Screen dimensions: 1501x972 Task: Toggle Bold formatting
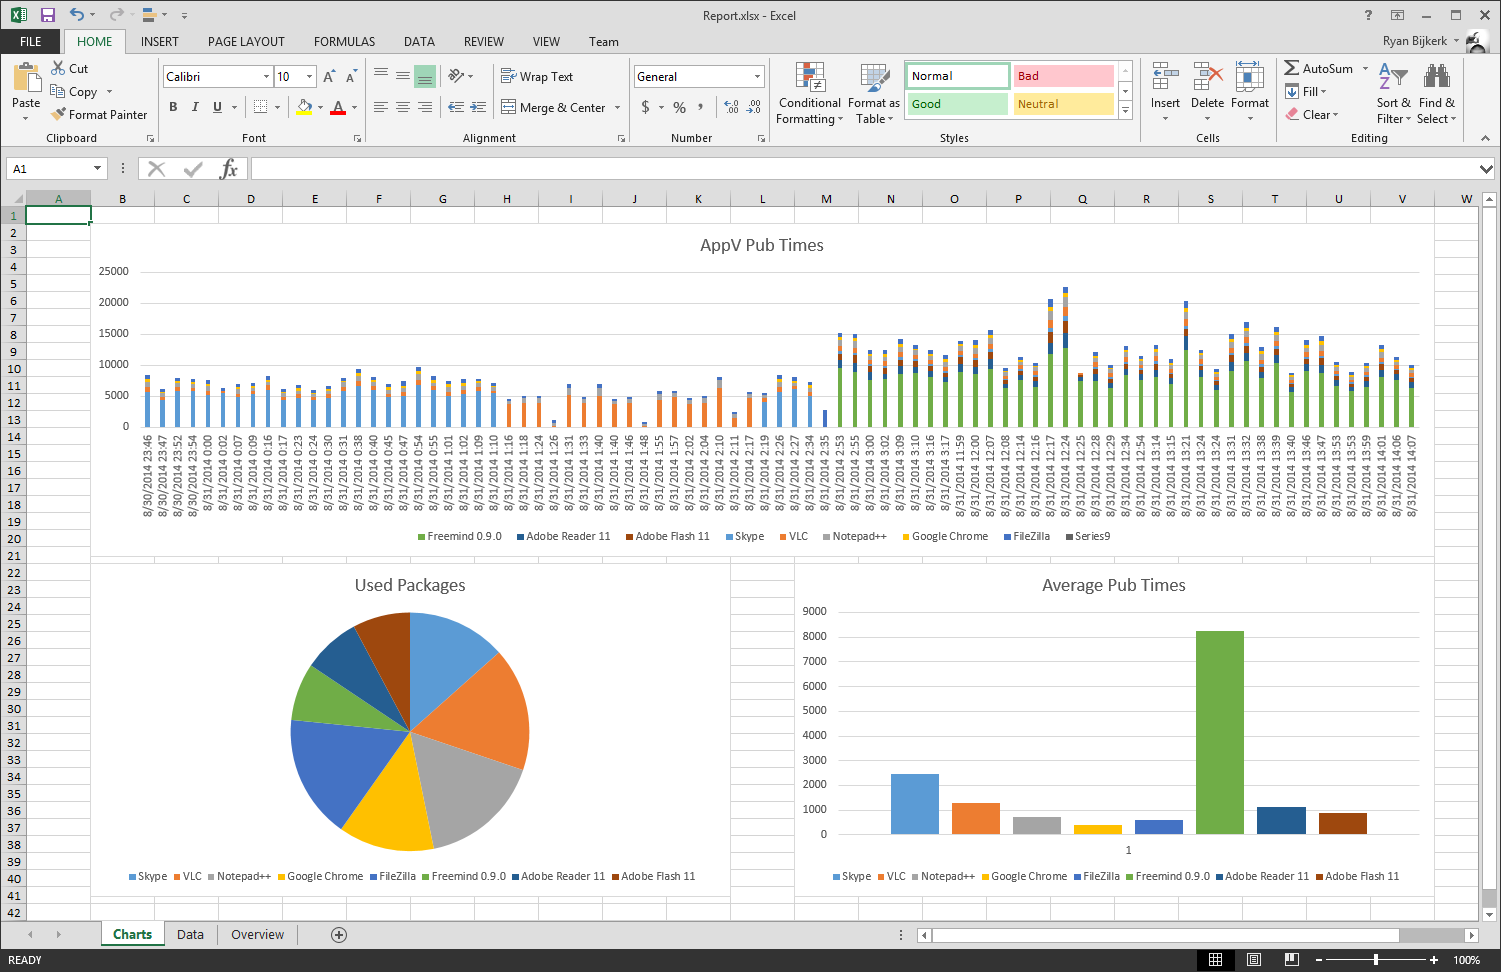[x=173, y=107]
